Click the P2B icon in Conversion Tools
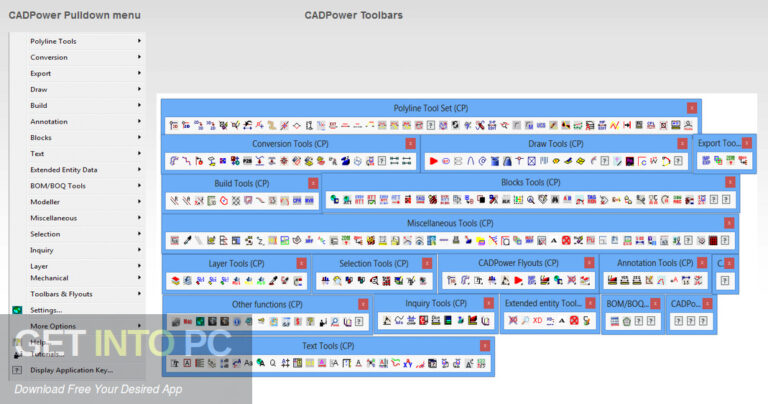 tap(247, 161)
